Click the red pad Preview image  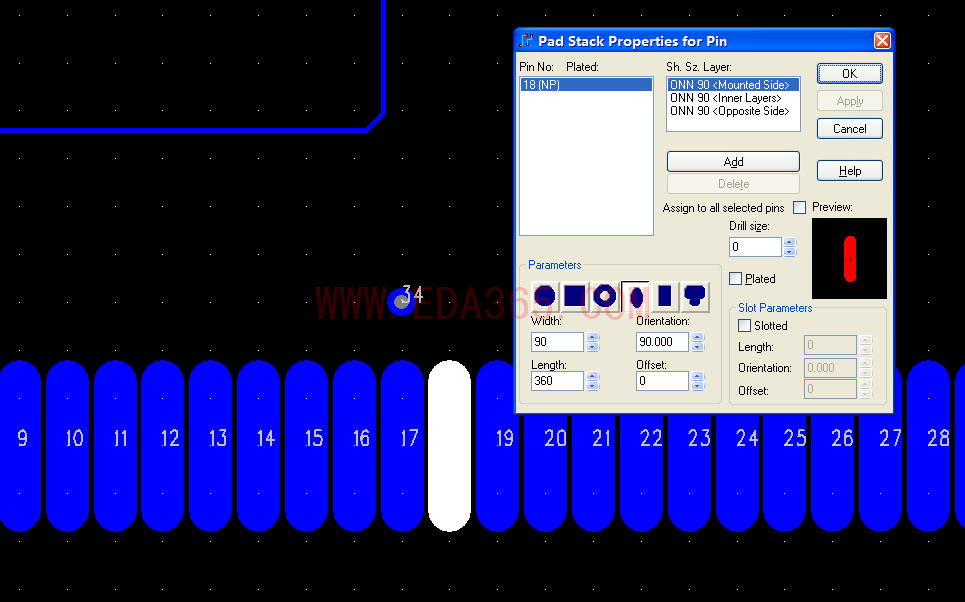click(x=849, y=259)
